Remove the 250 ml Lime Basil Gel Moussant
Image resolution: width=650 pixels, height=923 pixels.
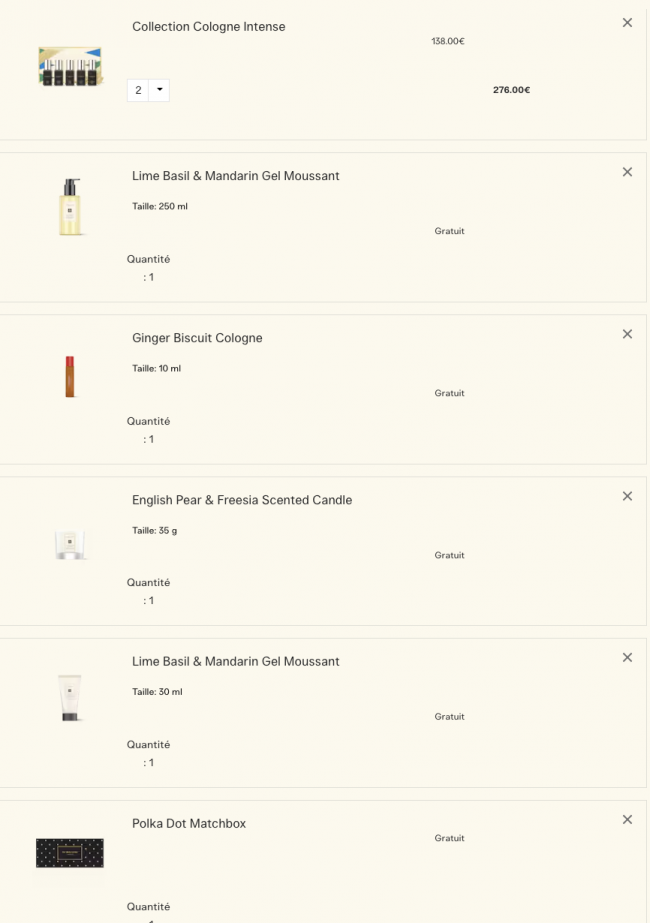point(627,172)
